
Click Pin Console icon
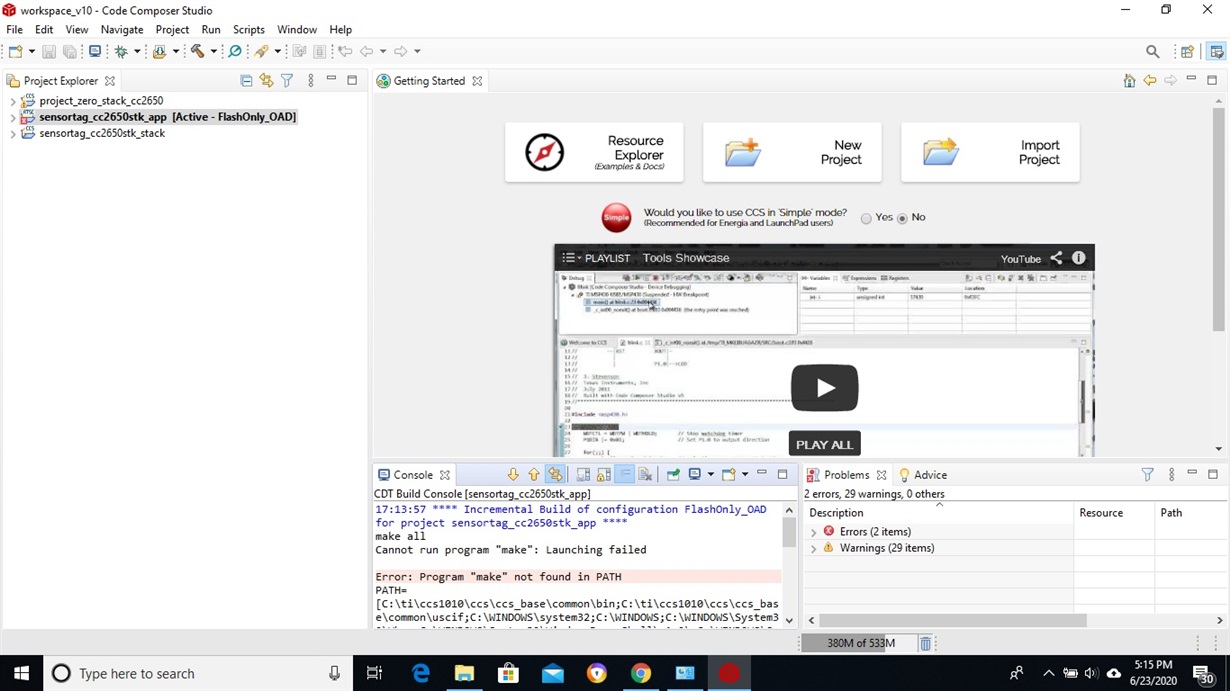[x=673, y=475]
